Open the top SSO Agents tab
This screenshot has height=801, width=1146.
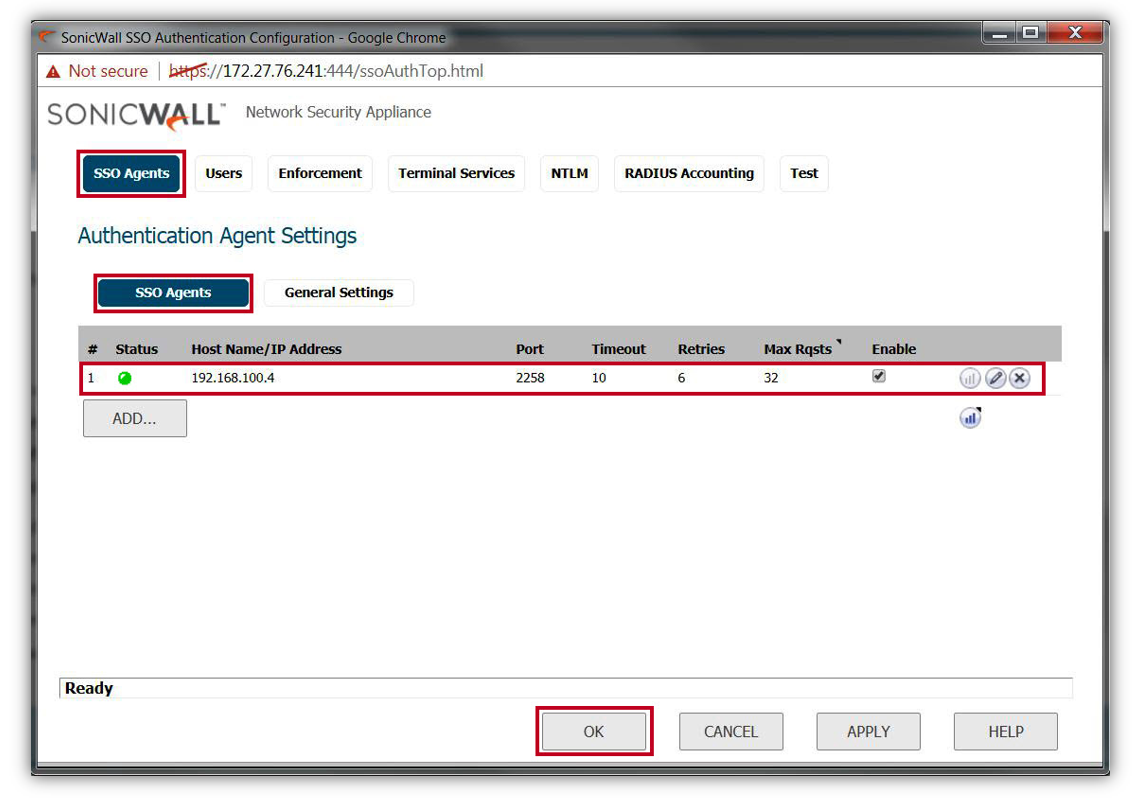point(132,173)
